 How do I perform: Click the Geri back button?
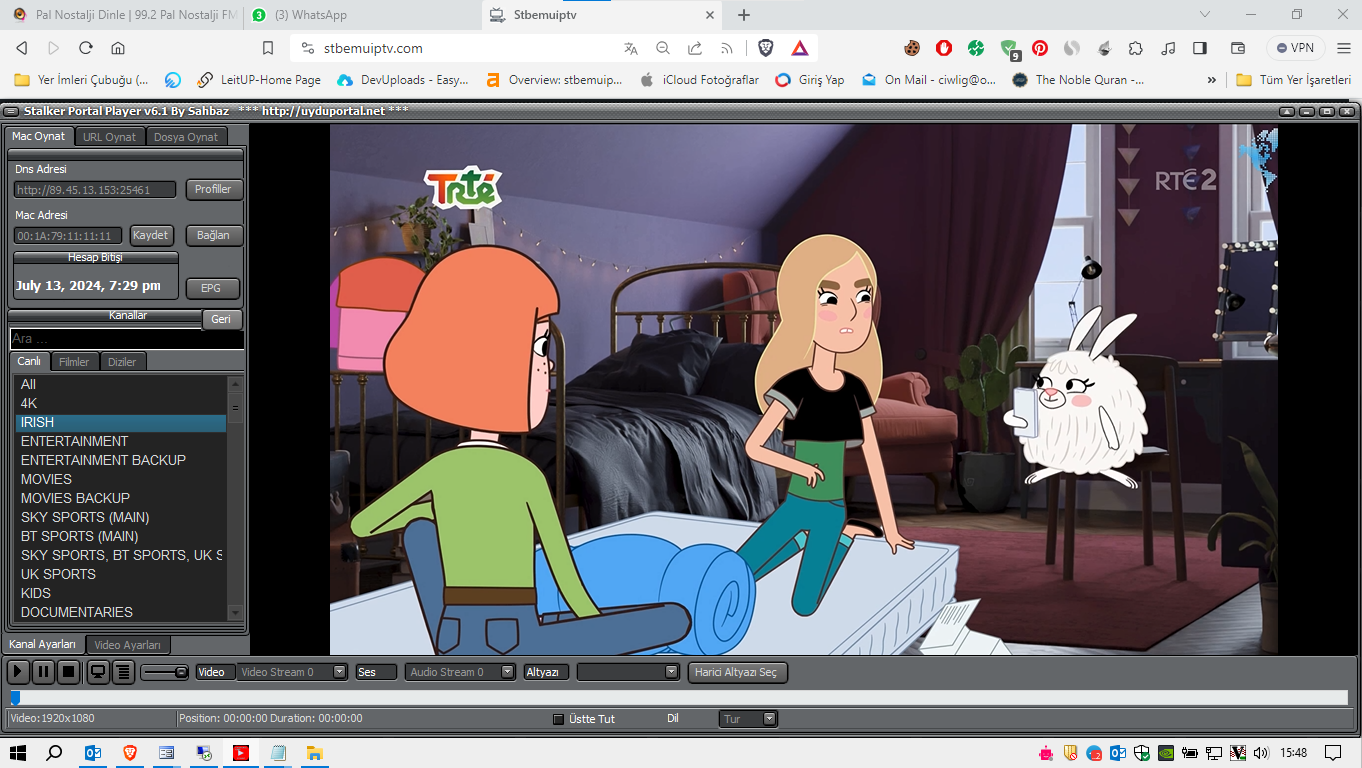click(x=221, y=319)
